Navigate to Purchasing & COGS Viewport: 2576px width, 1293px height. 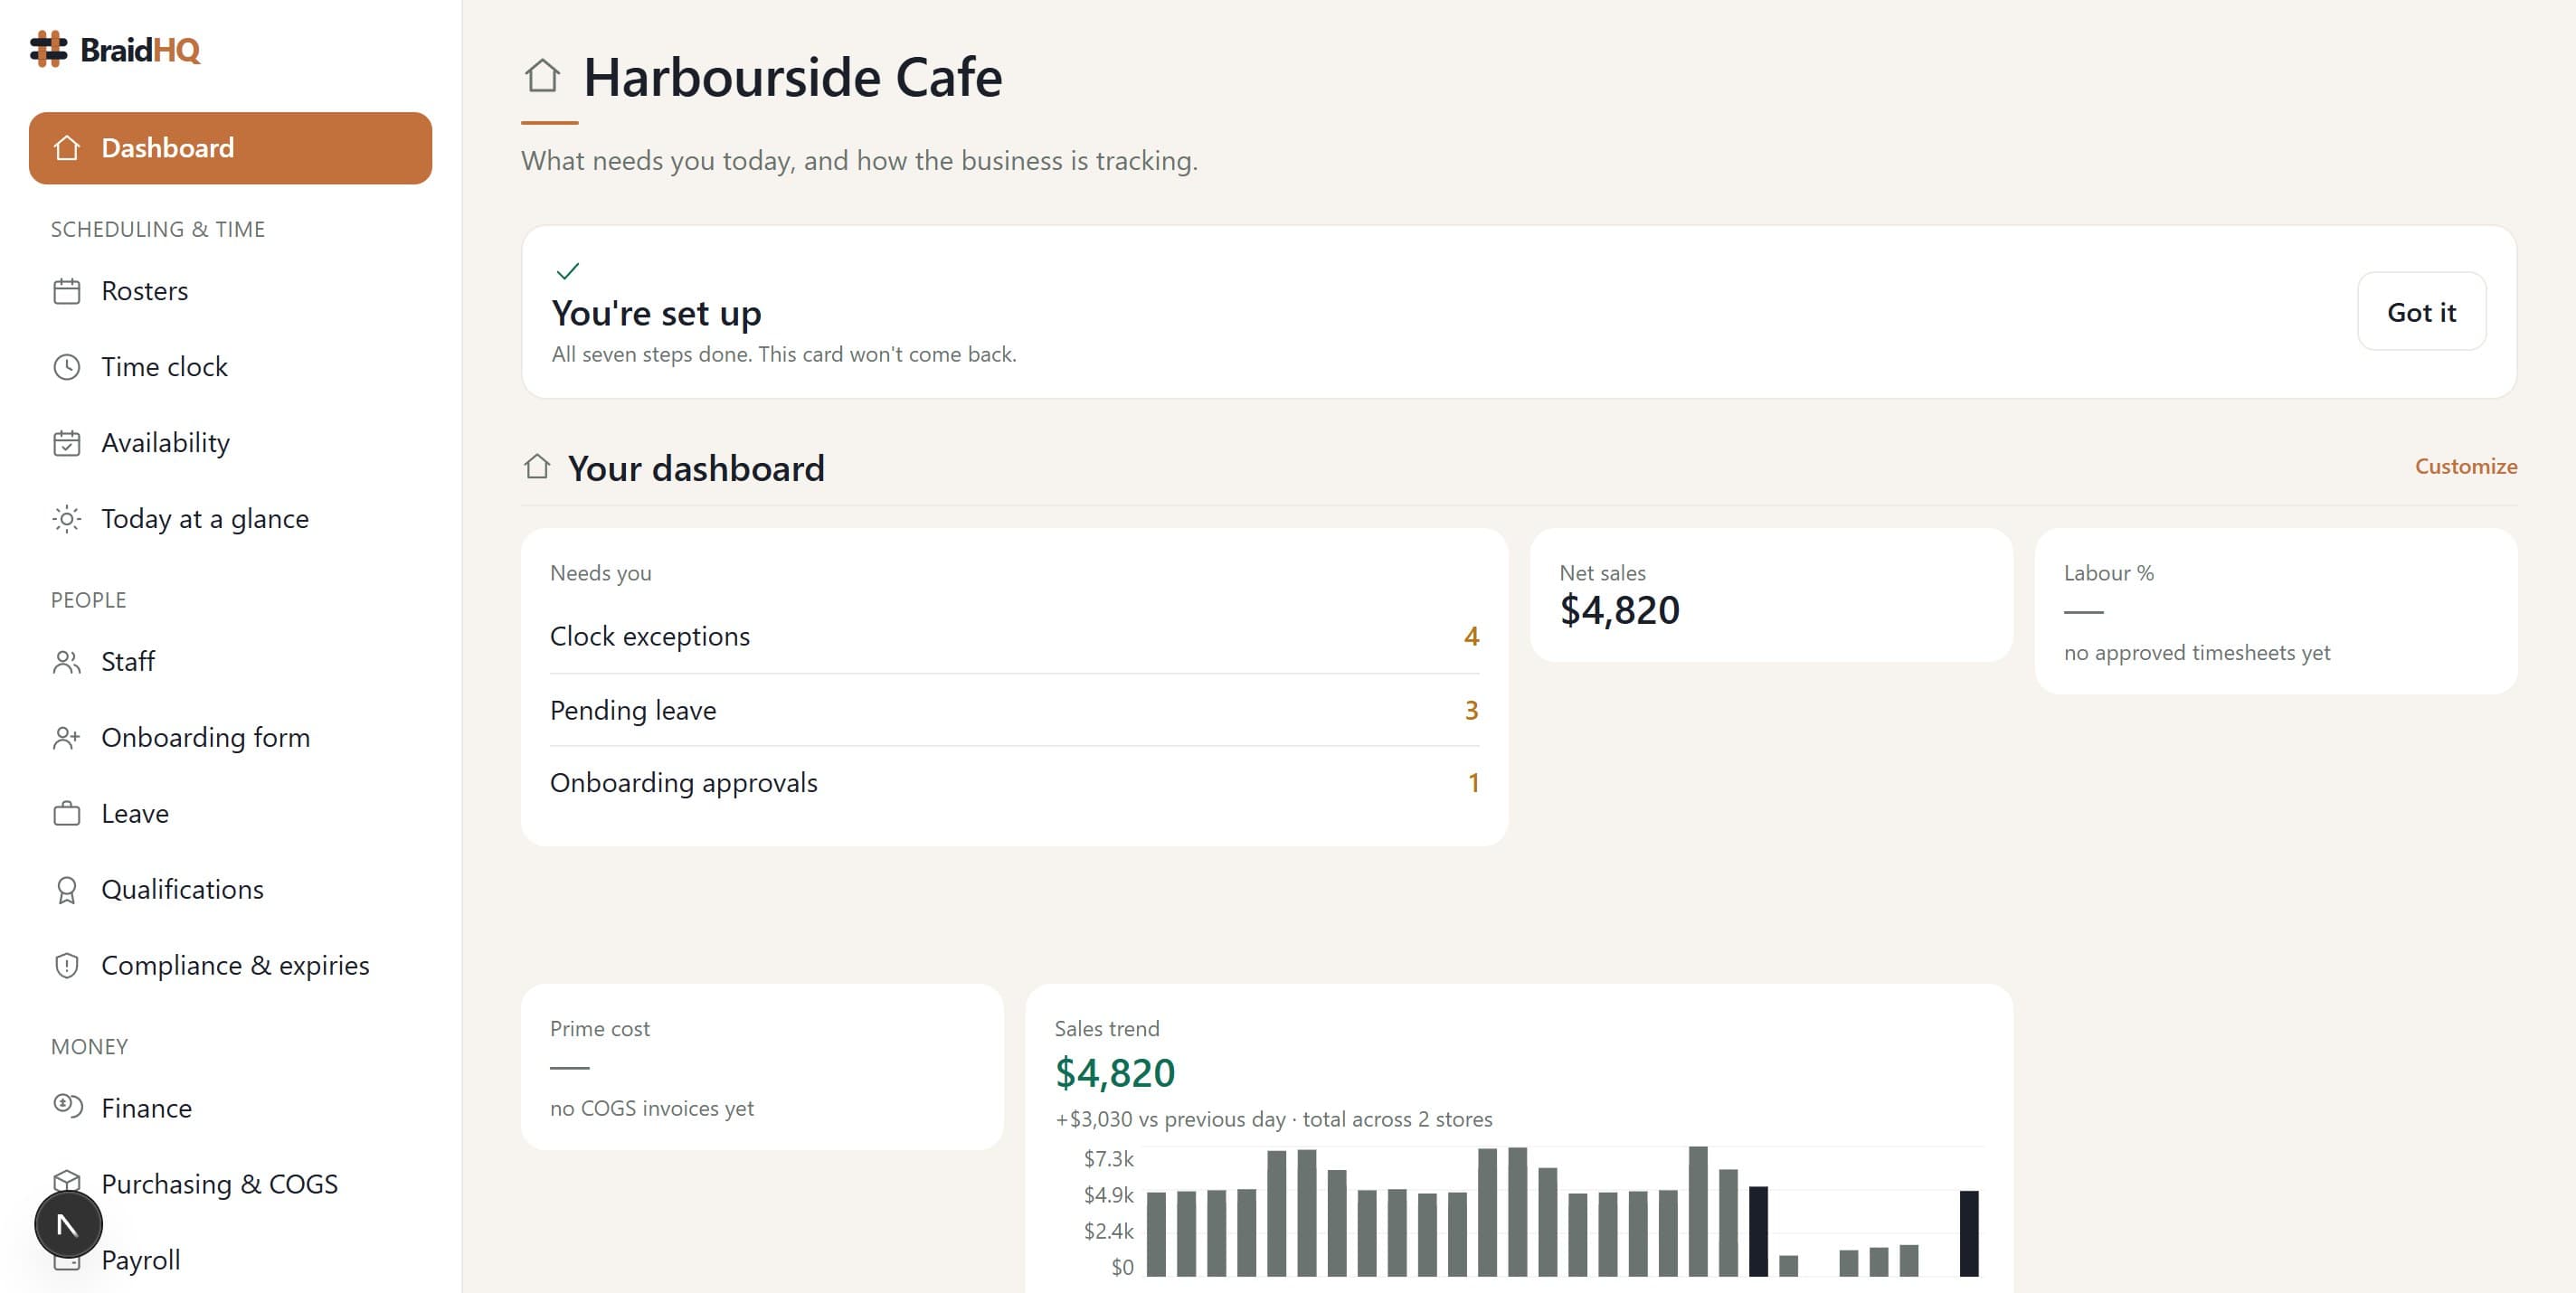click(x=230, y=1184)
